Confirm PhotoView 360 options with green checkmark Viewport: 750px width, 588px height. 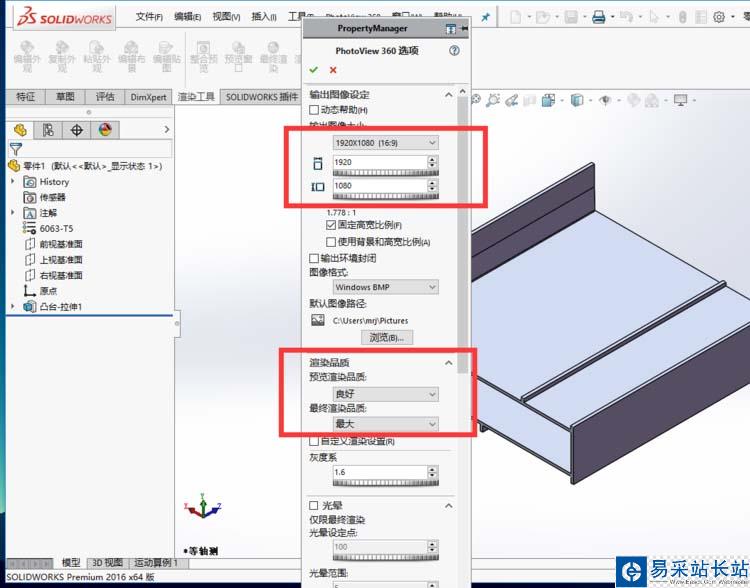314,70
